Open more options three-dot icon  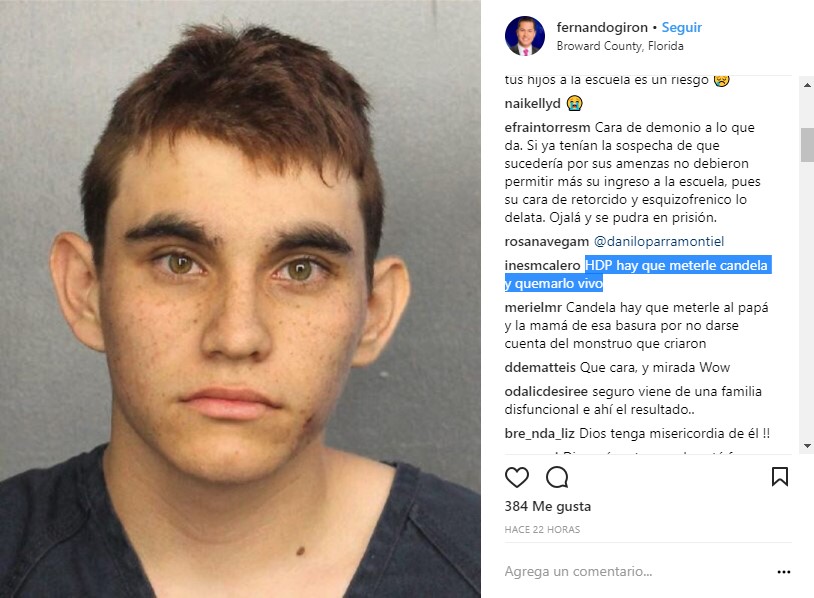783,572
